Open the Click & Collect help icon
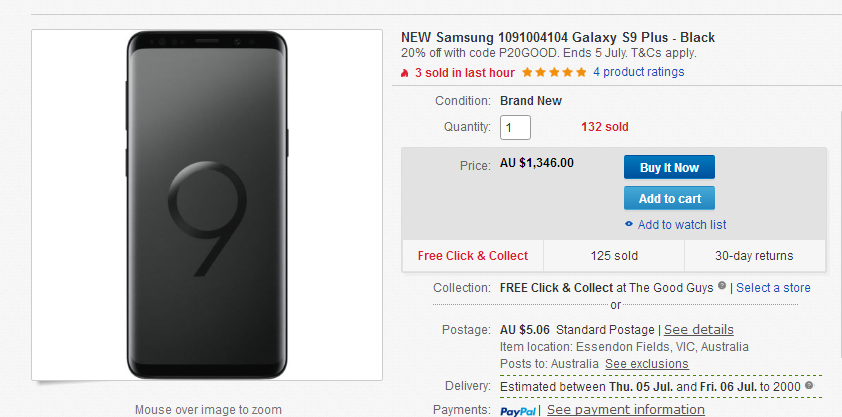Image resolution: width=842 pixels, height=417 pixels. pos(722,286)
